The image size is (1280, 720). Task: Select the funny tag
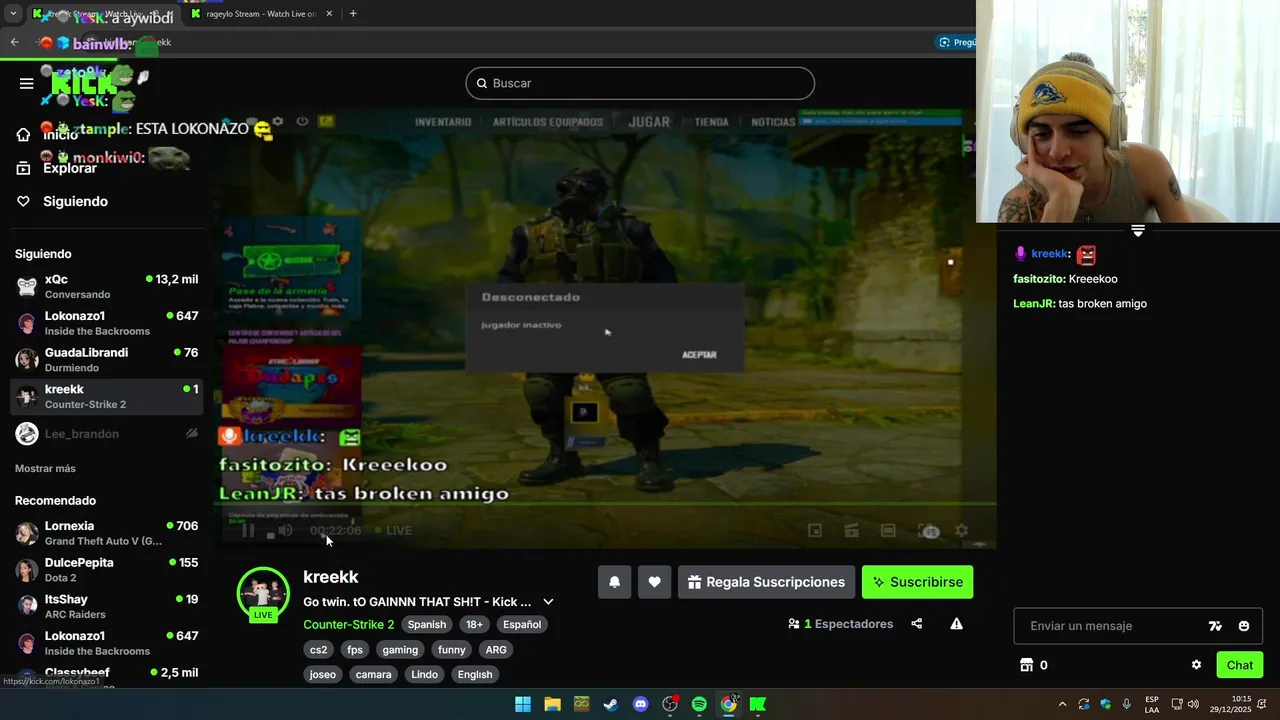pyautogui.click(x=452, y=649)
